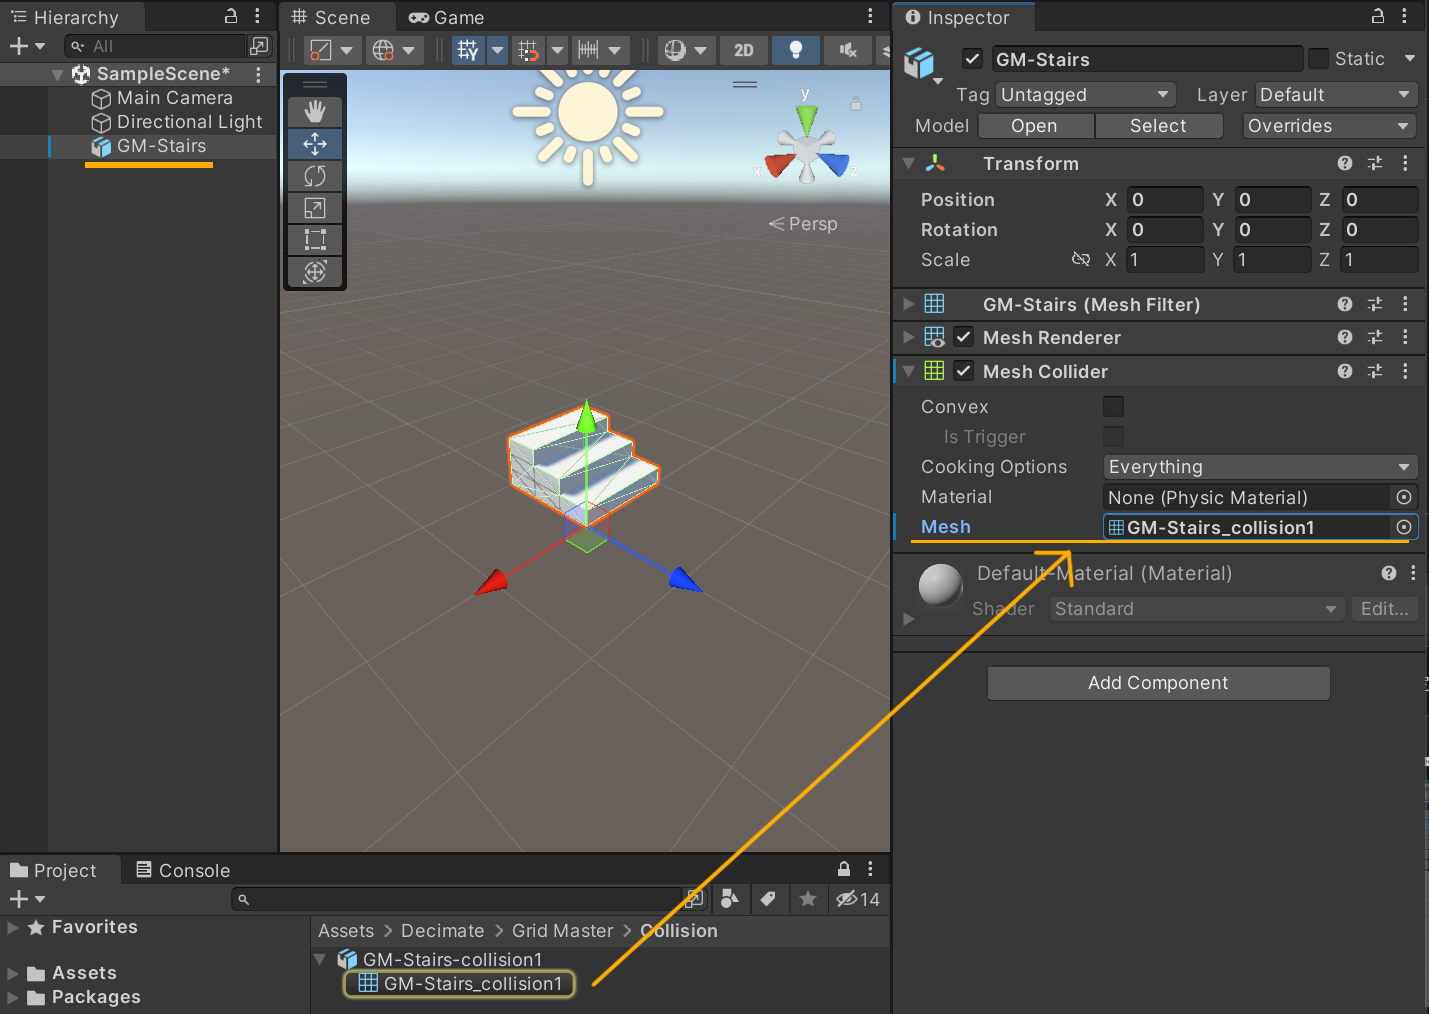Click the Mesh Collider help icon
The width and height of the screenshot is (1429, 1014).
pyautogui.click(x=1344, y=371)
